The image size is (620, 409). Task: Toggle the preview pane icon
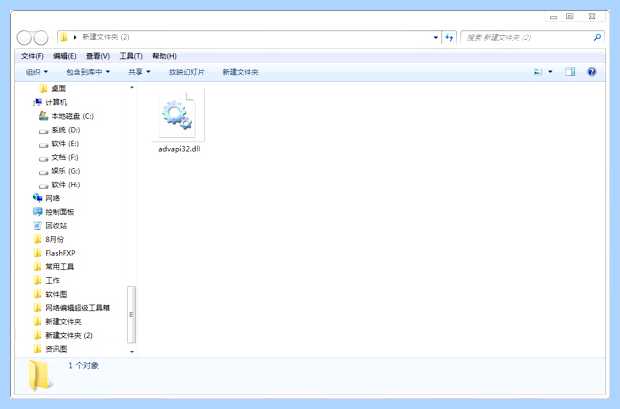pyautogui.click(x=570, y=72)
